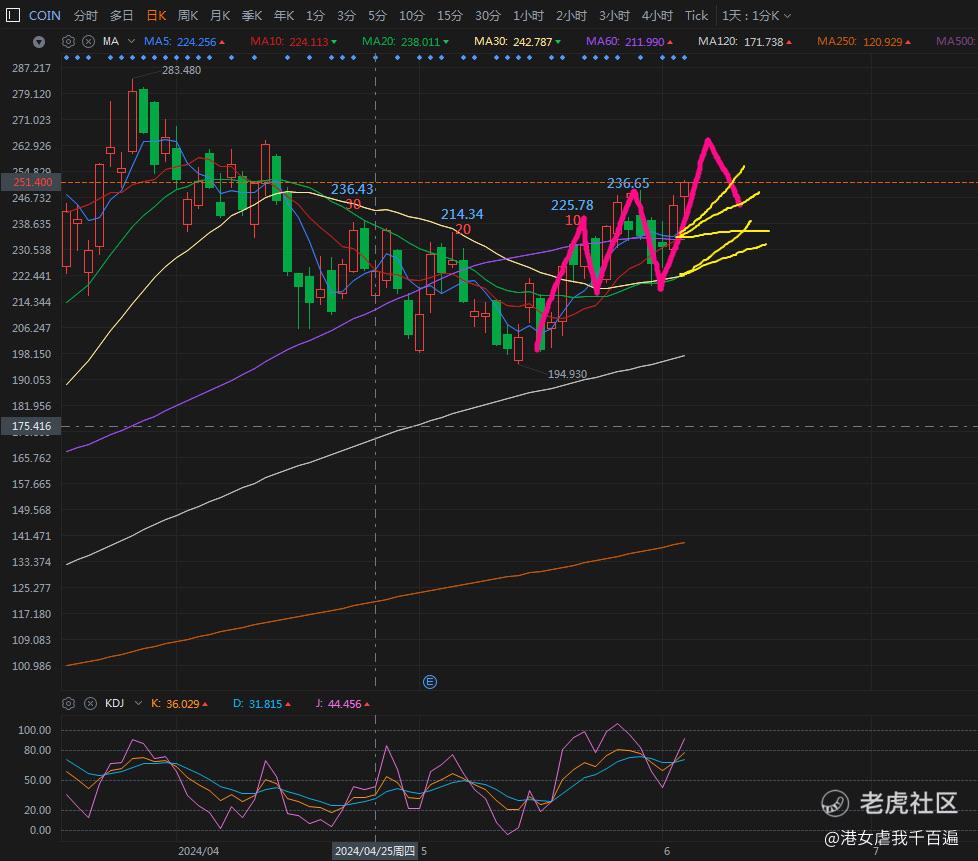Close the KDJ indicator with its X icon

pos(90,704)
